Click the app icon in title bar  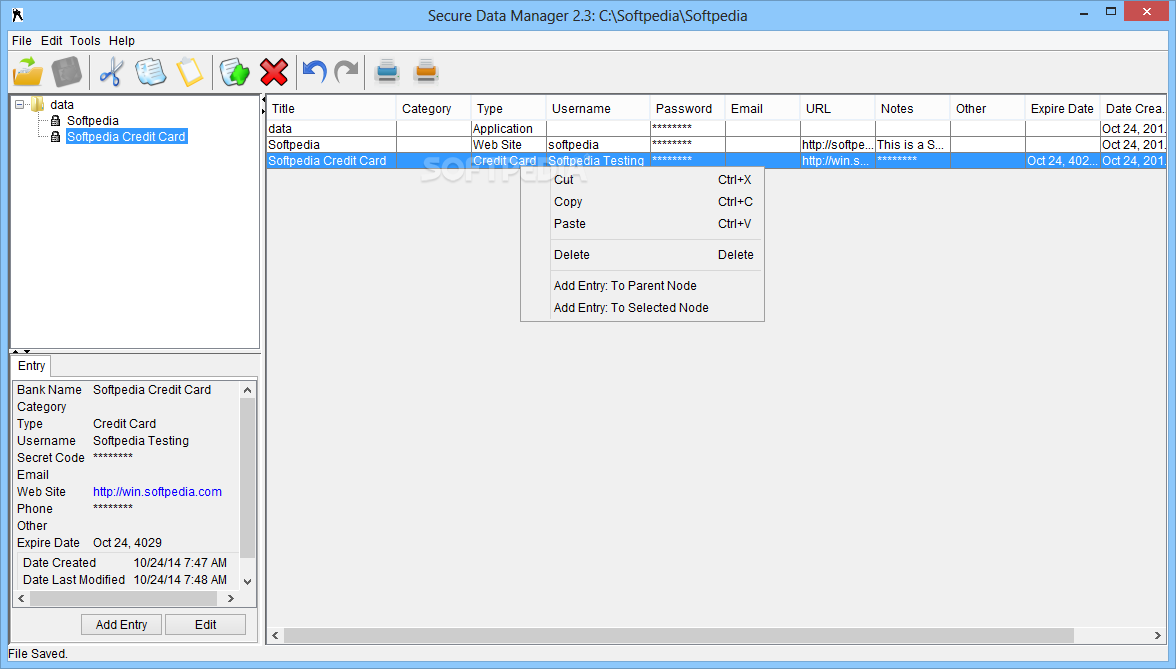click(x=17, y=15)
